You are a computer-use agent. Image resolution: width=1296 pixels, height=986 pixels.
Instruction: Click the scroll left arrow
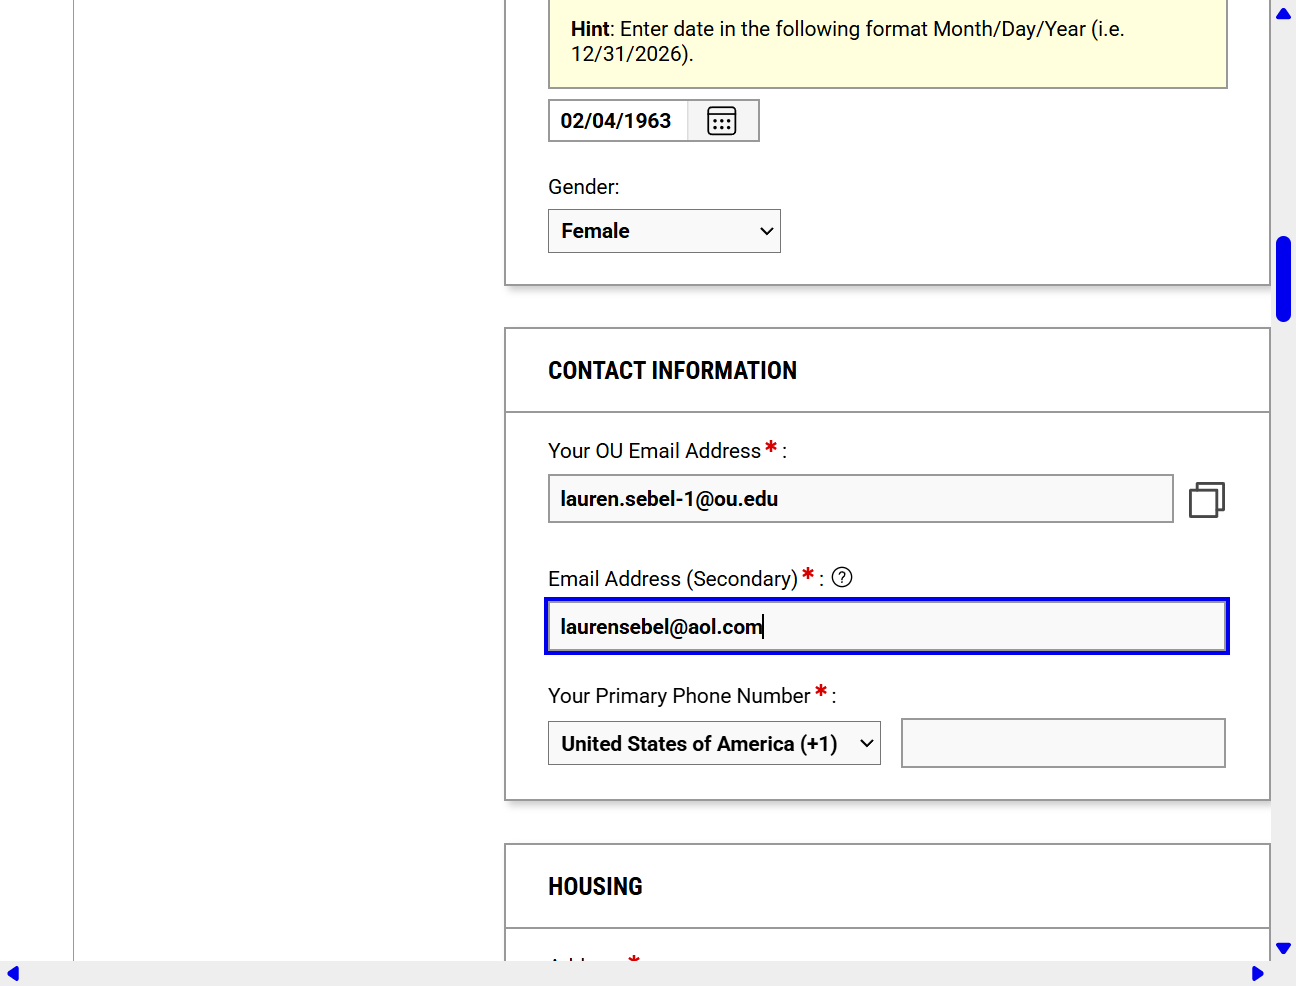click(x=13, y=973)
